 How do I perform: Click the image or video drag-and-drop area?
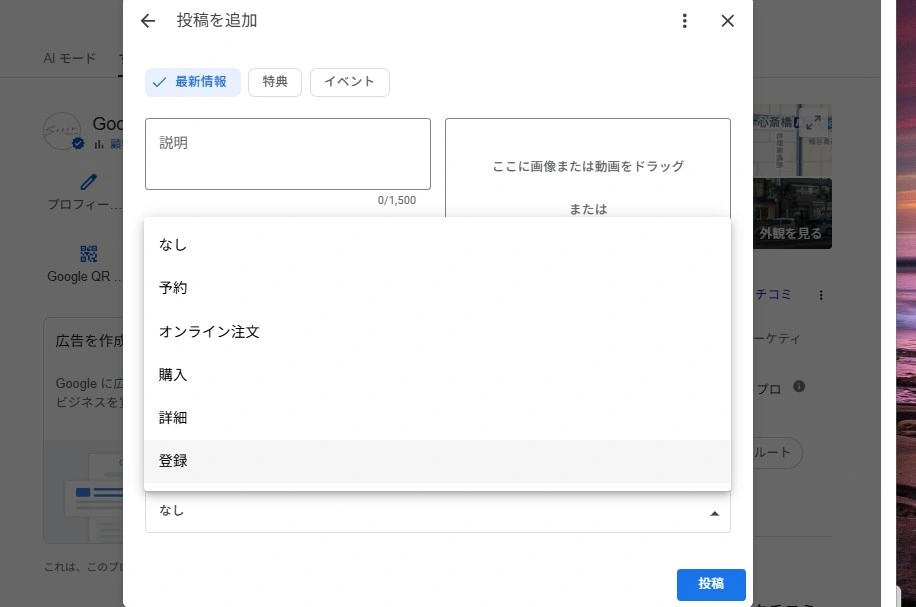click(x=588, y=168)
